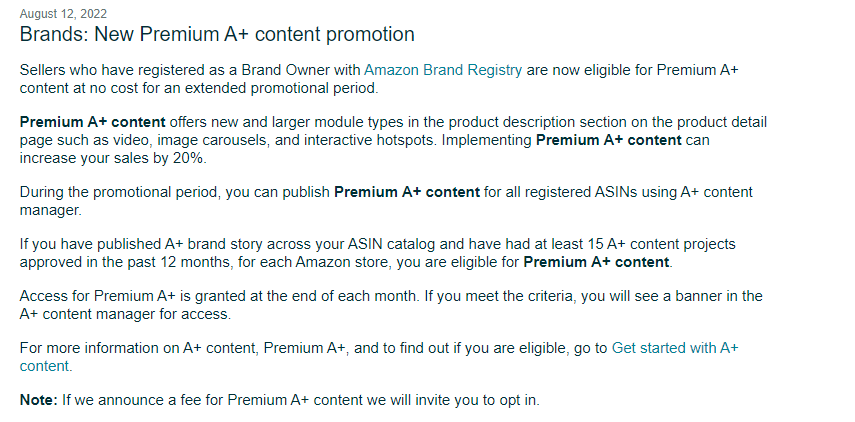Open the Amazon Brand Registry link
855x422 pixels.
[443, 70]
